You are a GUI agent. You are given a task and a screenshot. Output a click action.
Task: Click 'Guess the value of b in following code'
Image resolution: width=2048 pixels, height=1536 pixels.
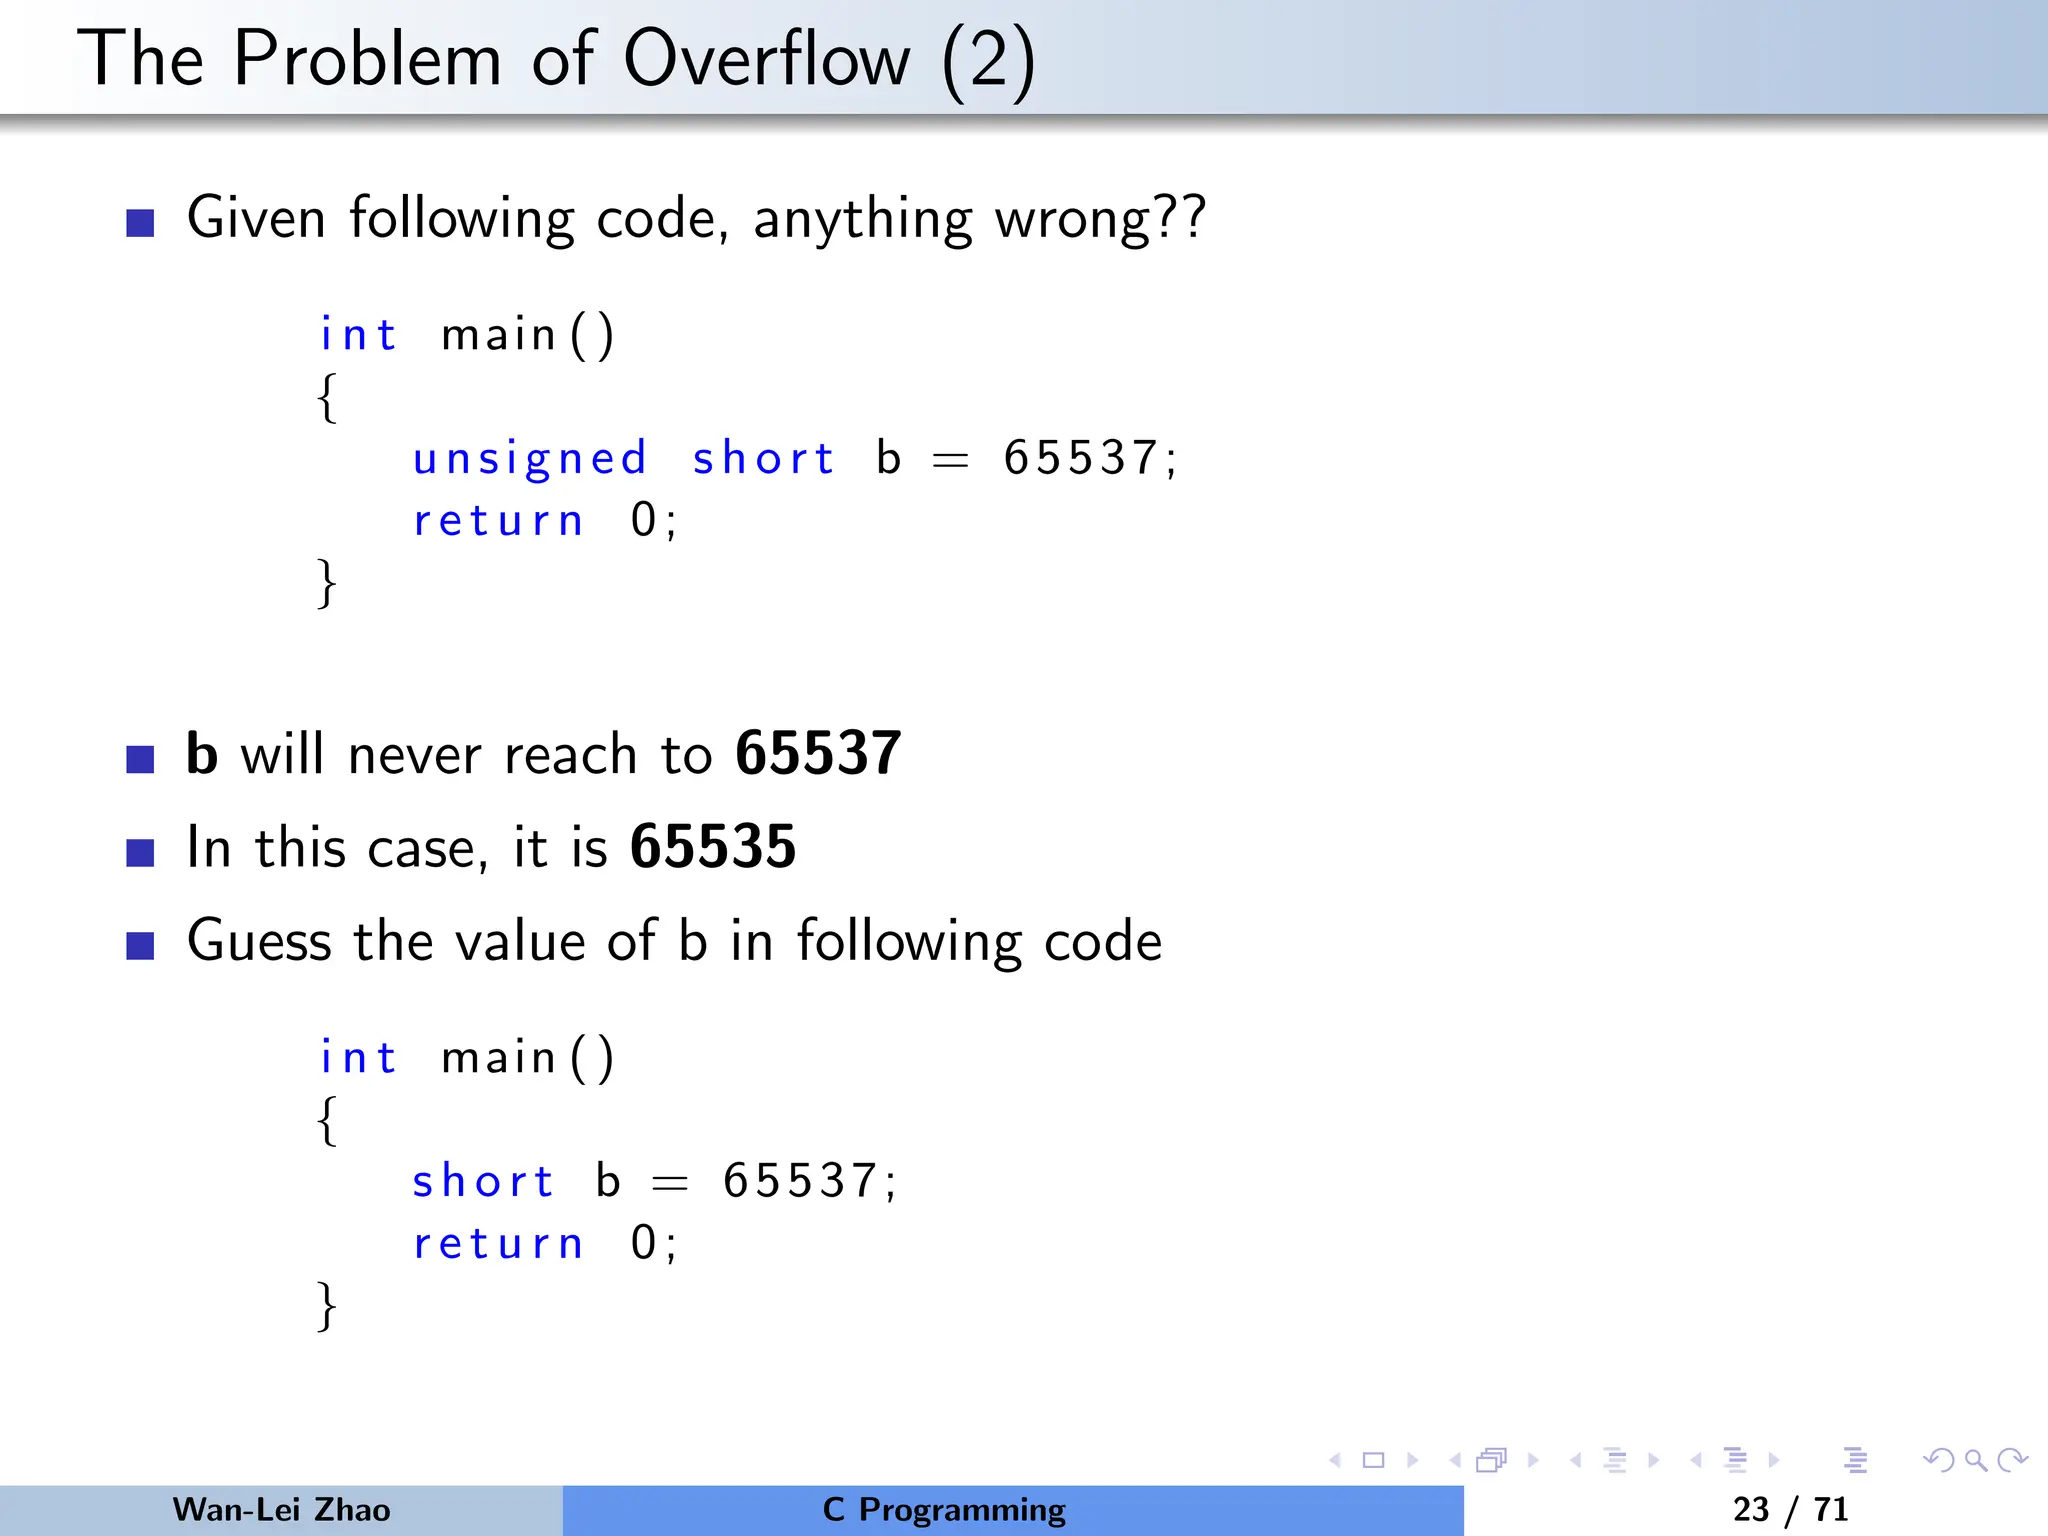click(674, 941)
